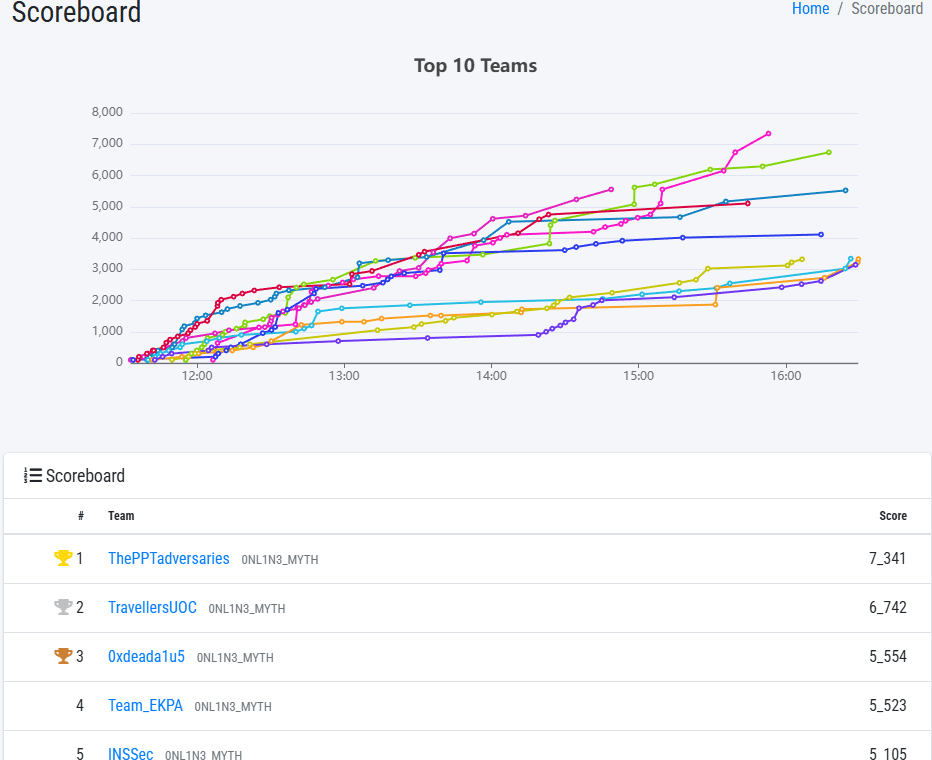Open the INSSec team link
This screenshot has height=760, width=932.
[x=130, y=753]
